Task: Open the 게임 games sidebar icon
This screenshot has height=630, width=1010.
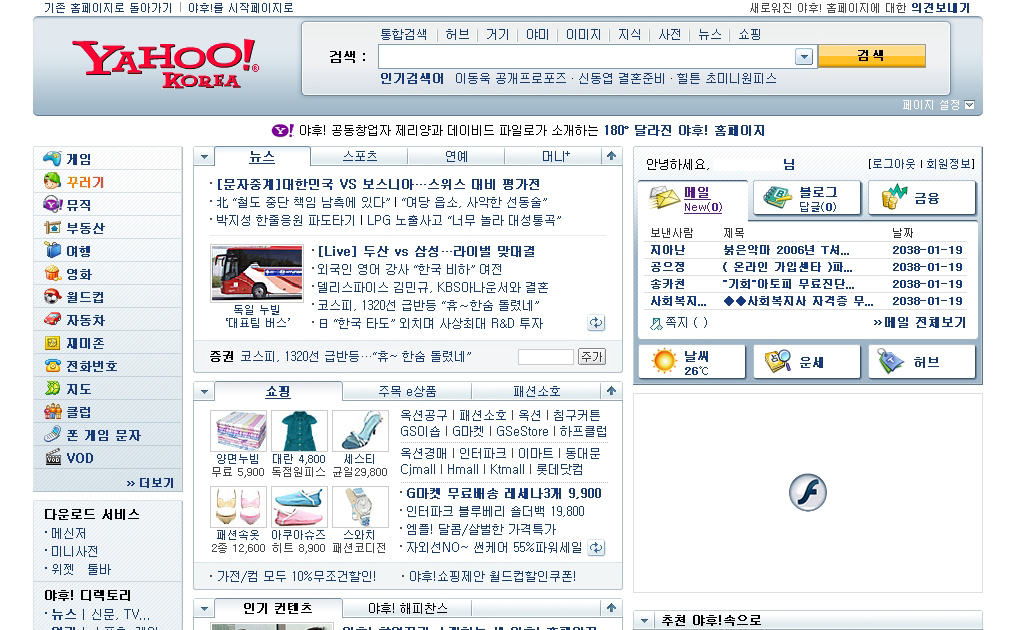Action: (52, 158)
